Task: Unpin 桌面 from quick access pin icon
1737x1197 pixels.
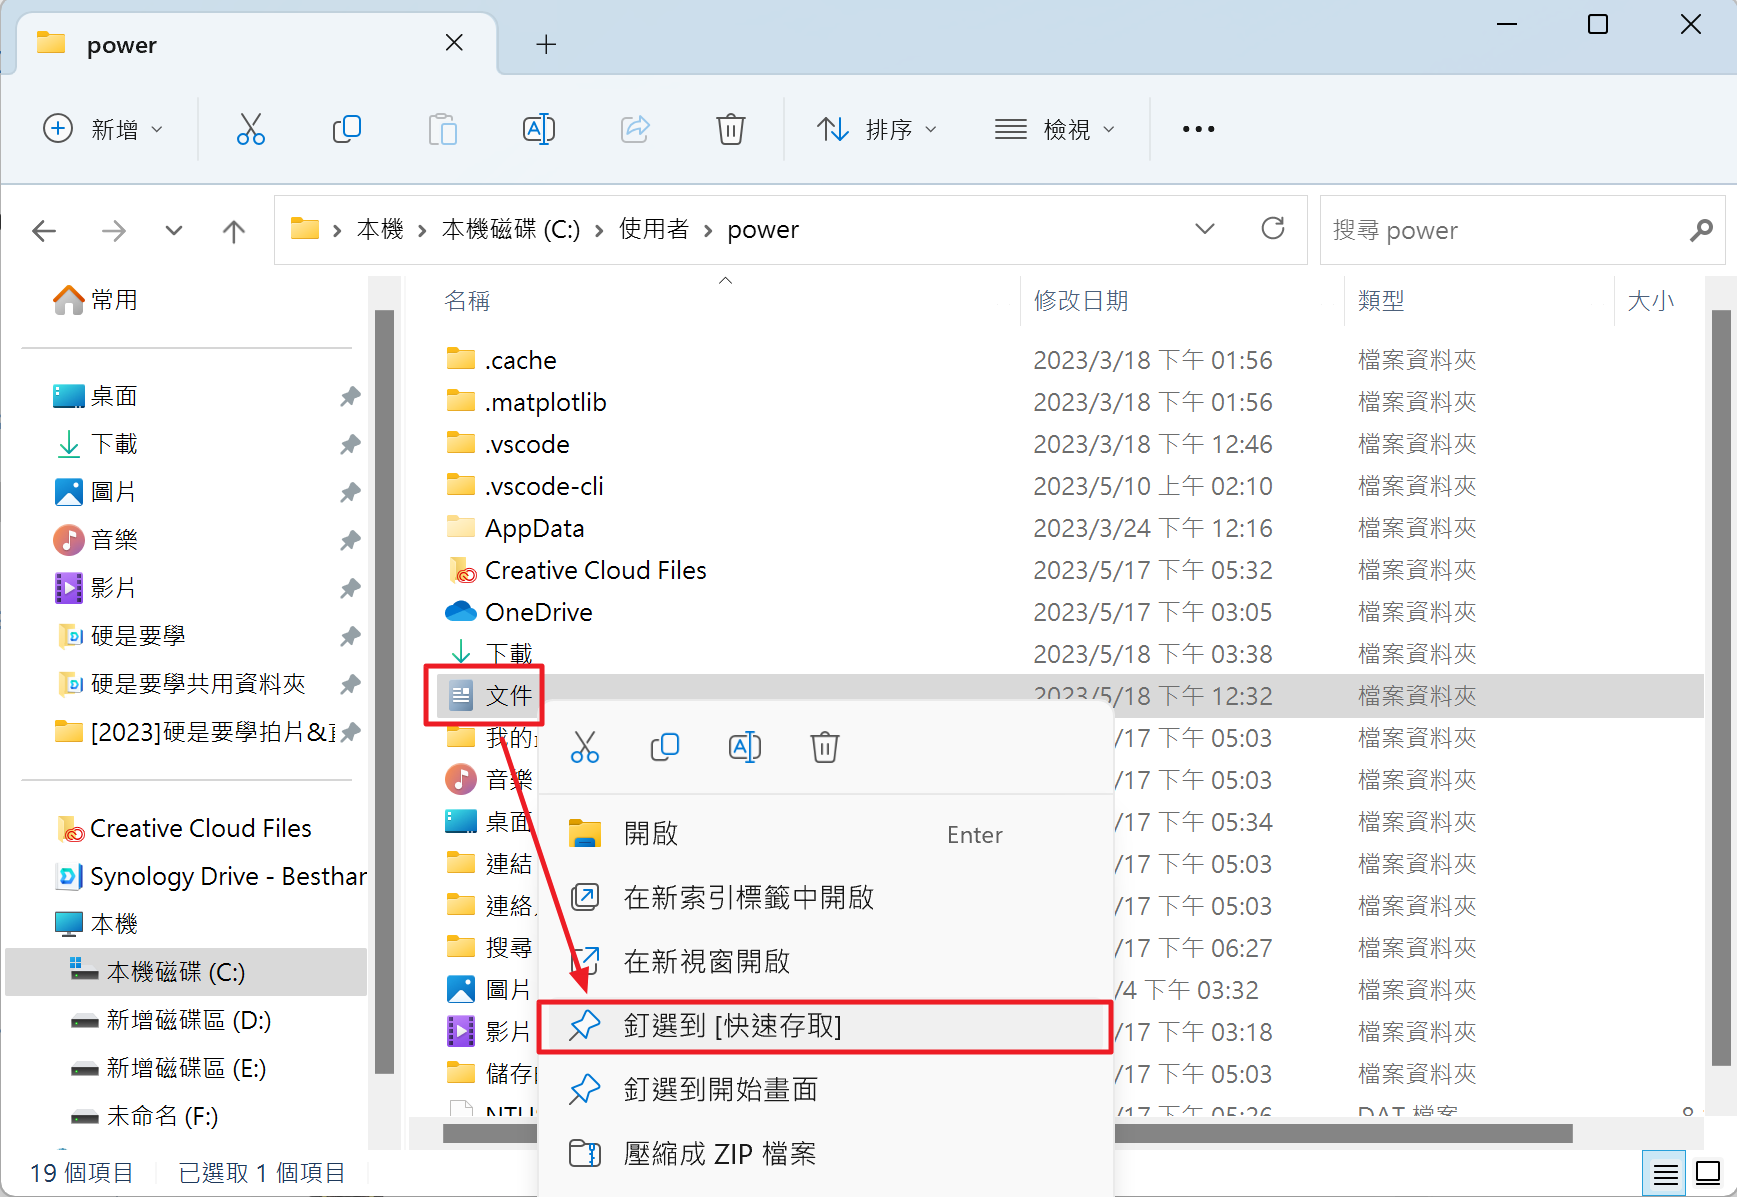Action: (349, 397)
